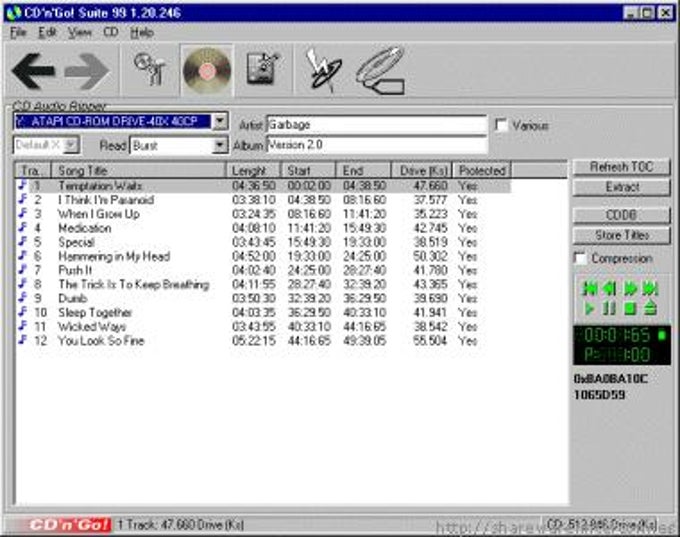Select the track When I Grow Up
The width and height of the screenshot is (680, 537).
pos(99,214)
